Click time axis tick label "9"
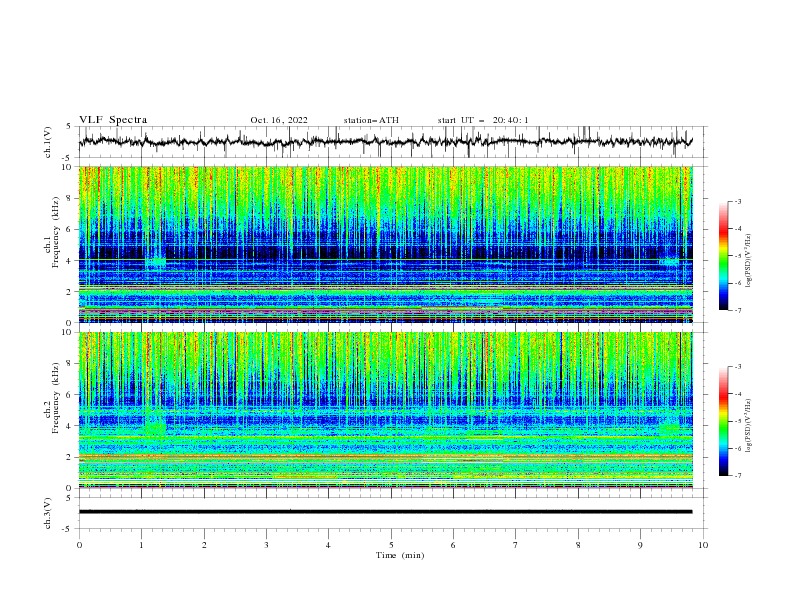 pyautogui.click(x=640, y=545)
